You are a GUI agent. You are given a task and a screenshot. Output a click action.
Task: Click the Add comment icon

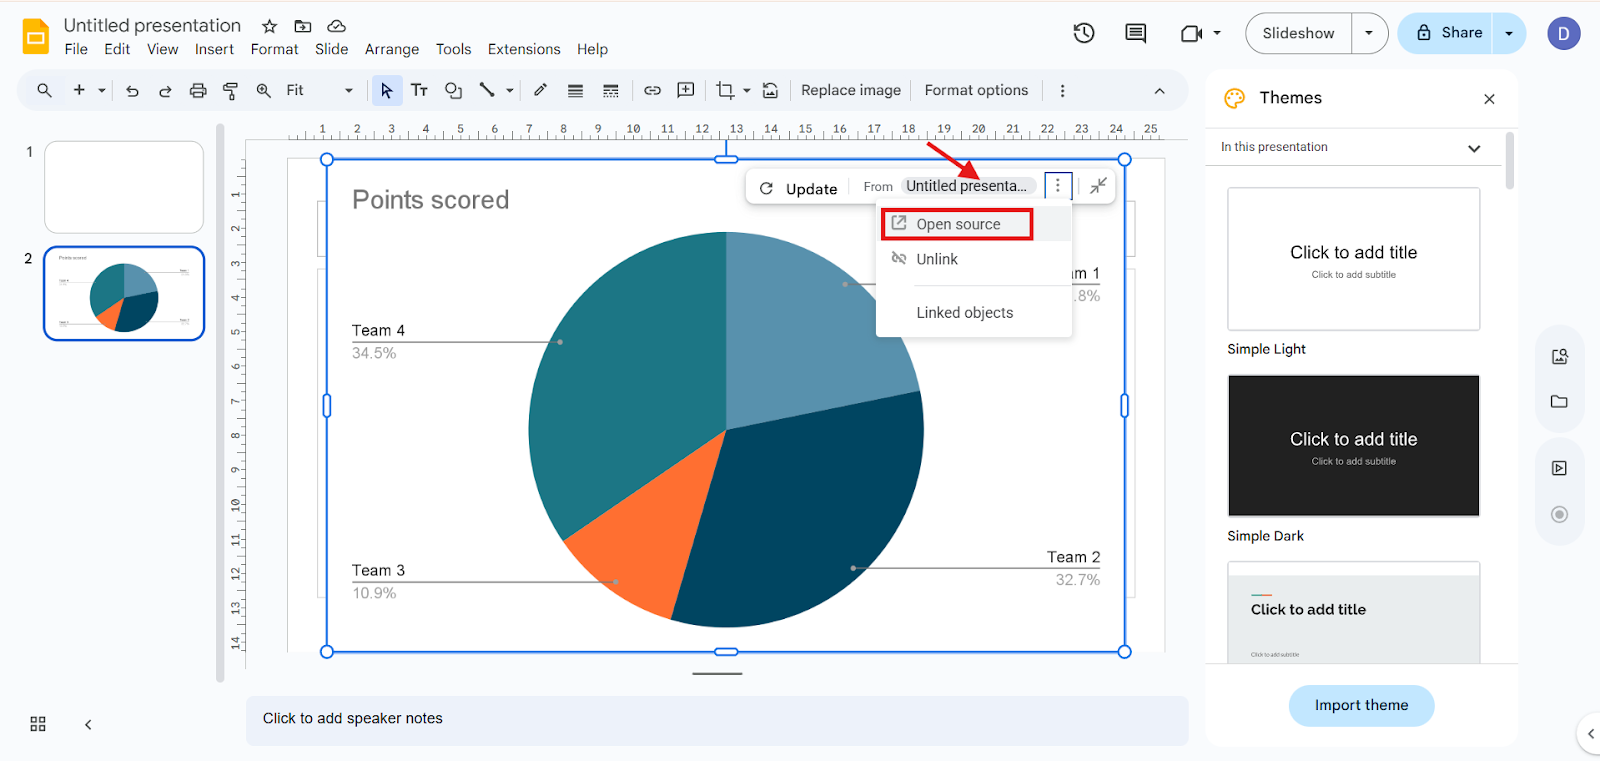pos(686,90)
